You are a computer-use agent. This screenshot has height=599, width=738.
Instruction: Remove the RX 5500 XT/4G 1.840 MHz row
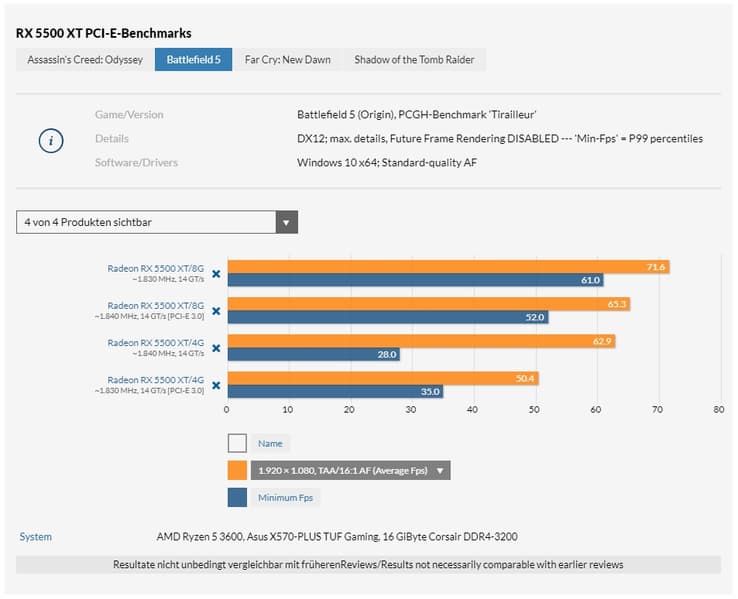(x=216, y=347)
